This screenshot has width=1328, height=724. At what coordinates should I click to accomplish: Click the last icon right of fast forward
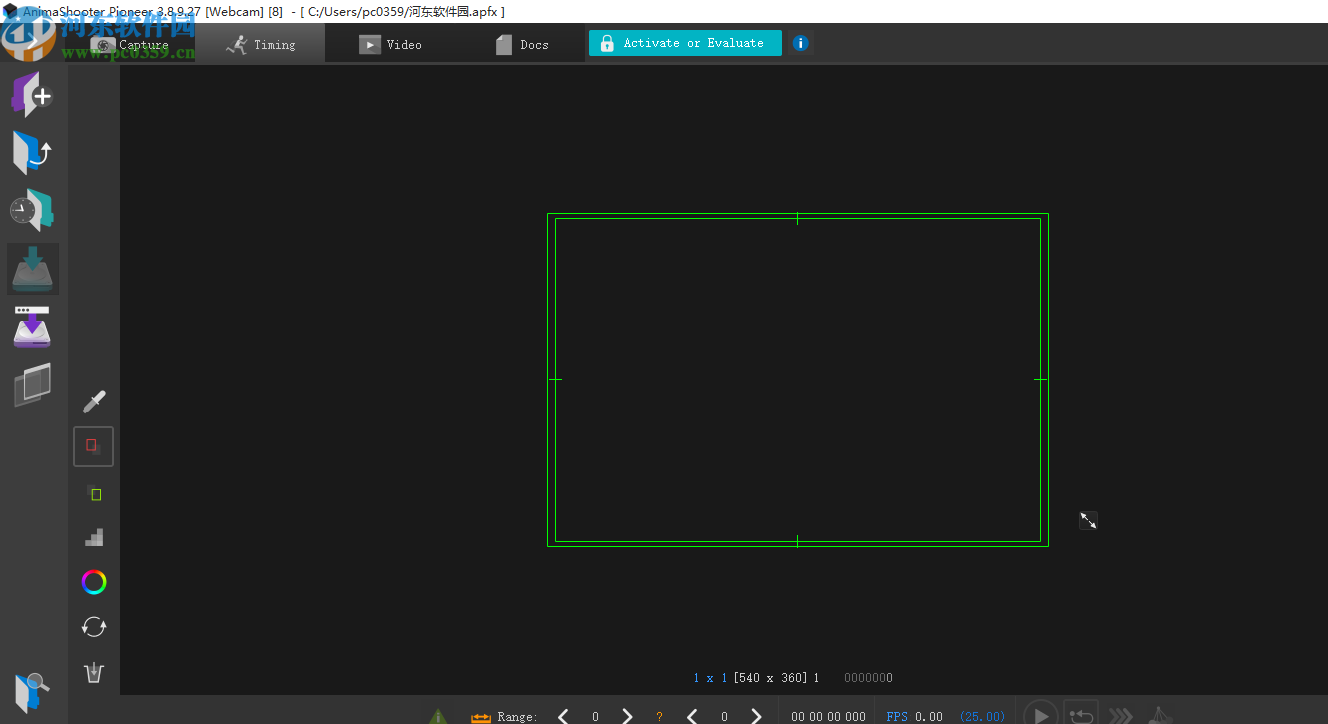click(x=1159, y=715)
